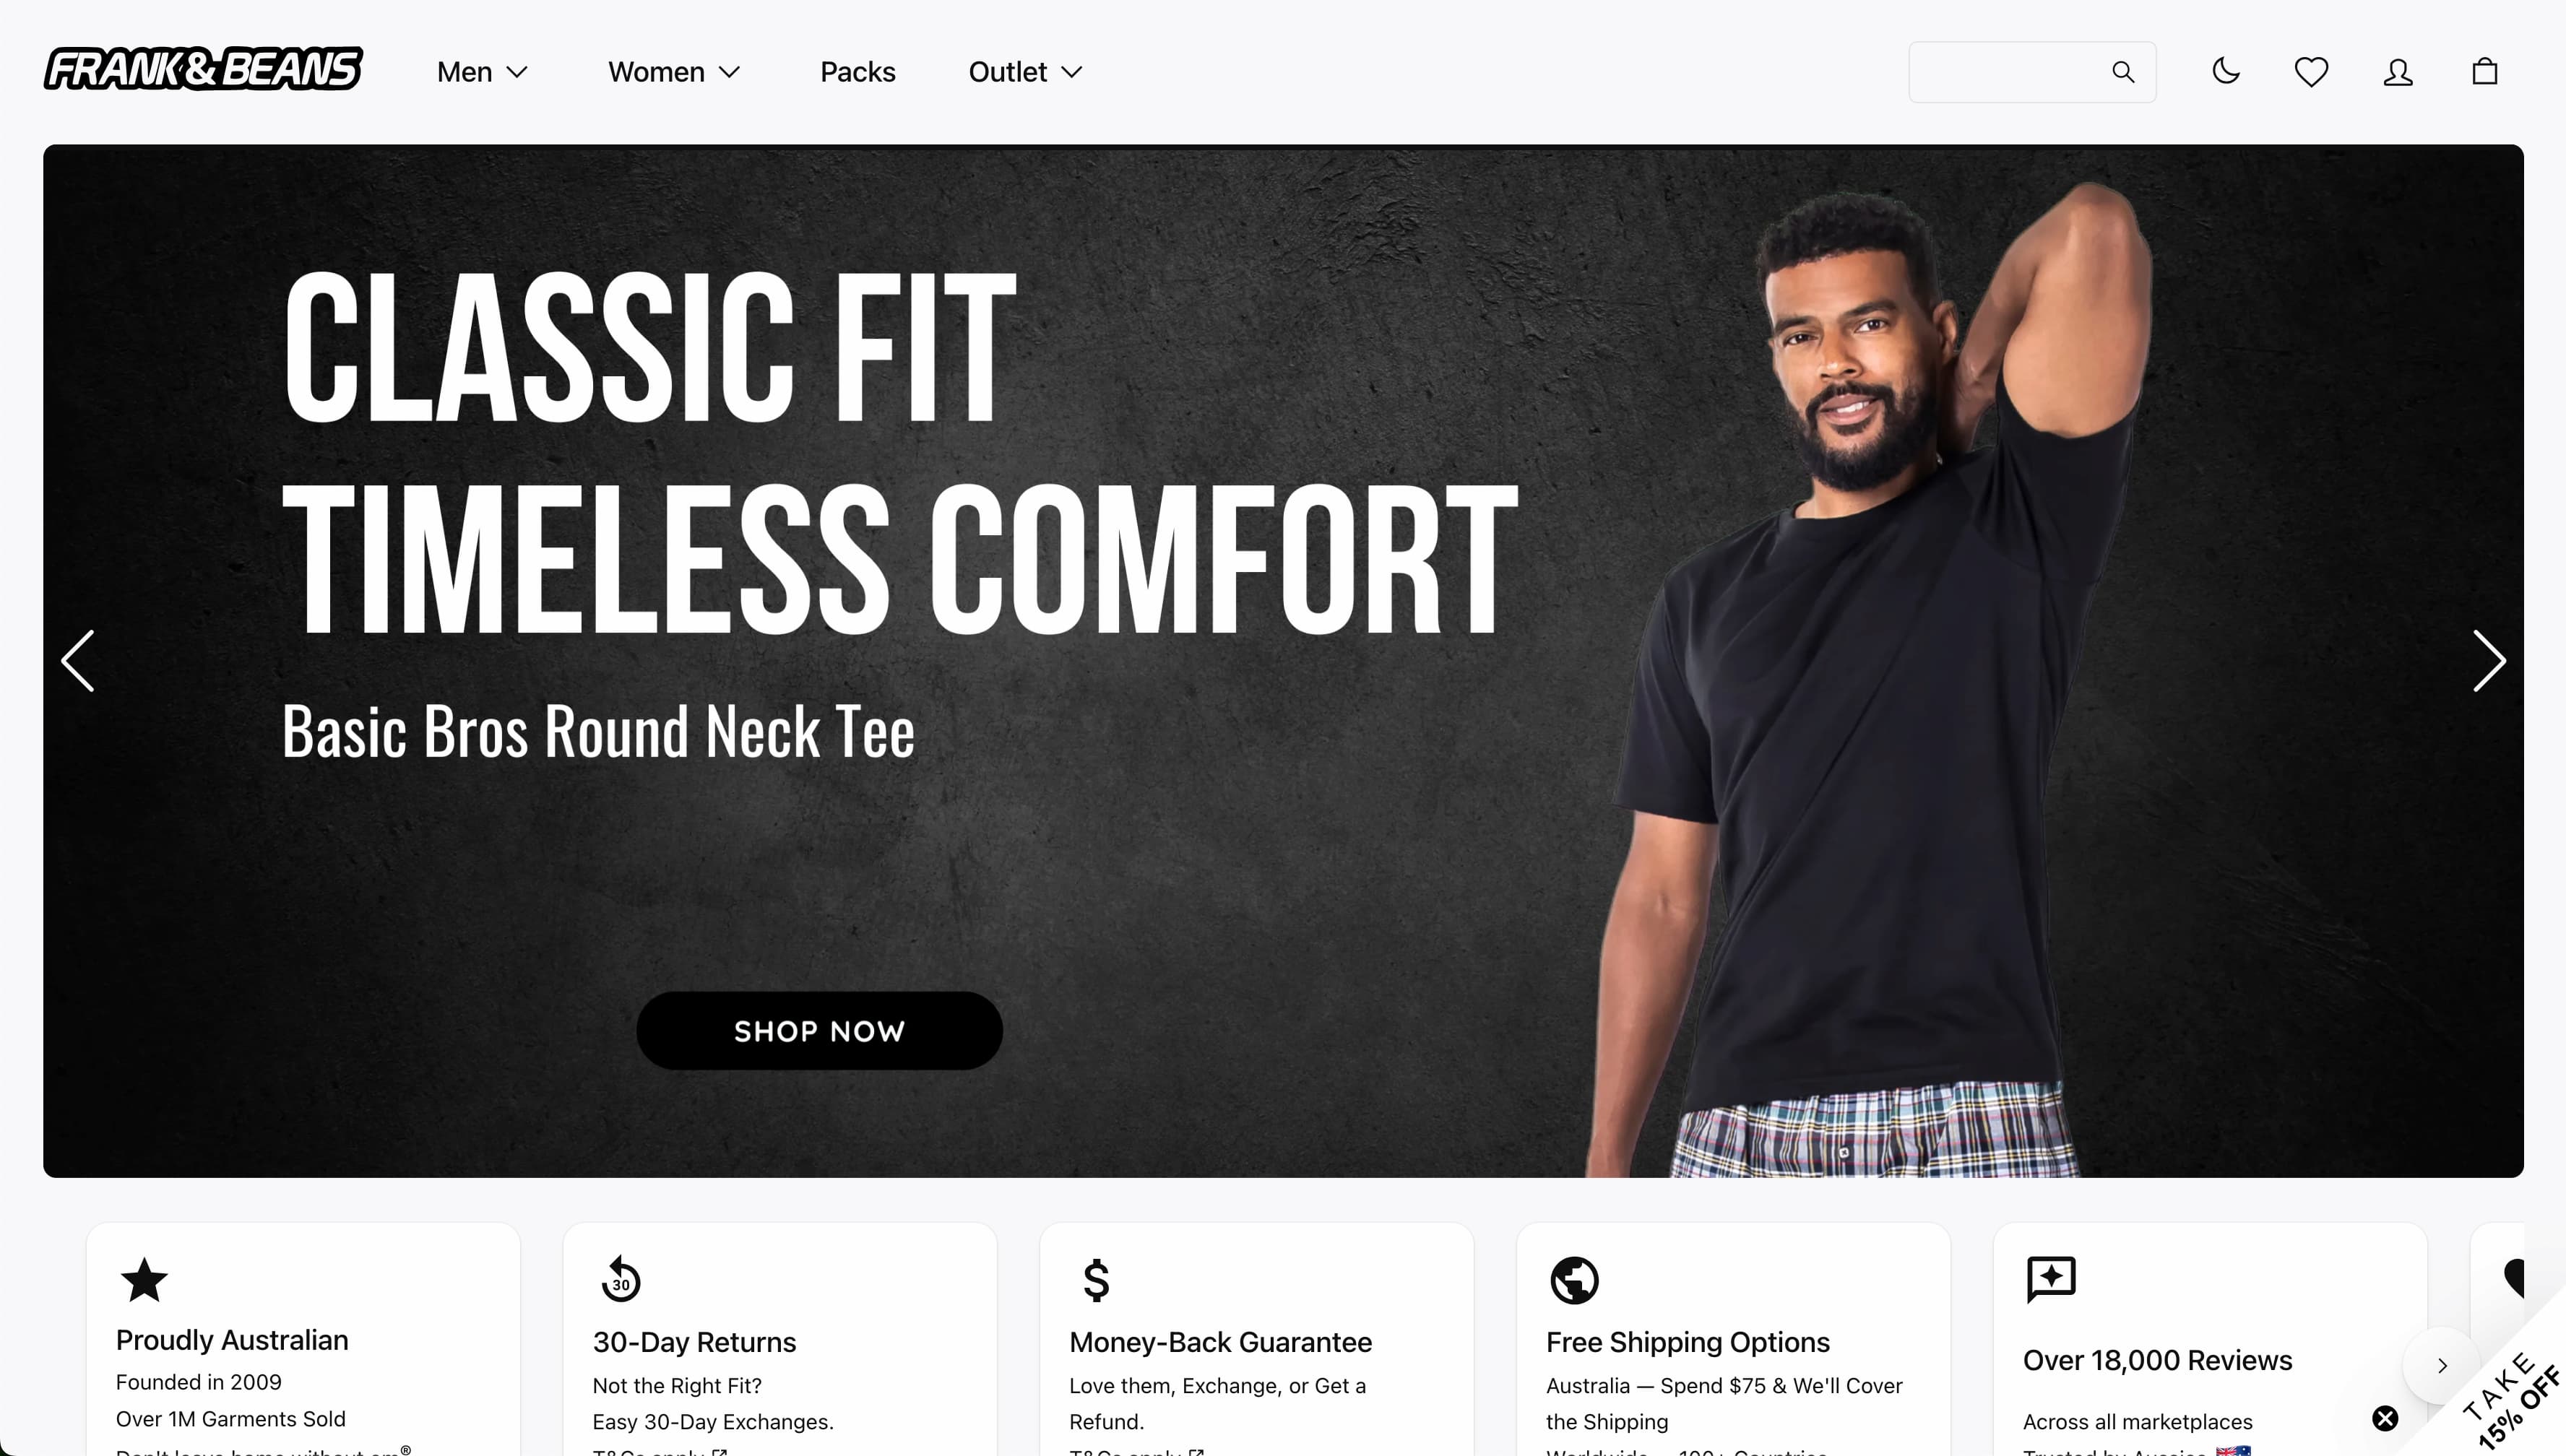Show the previous hero banner slide
The width and height of the screenshot is (2566, 1456).
tap(78, 661)
